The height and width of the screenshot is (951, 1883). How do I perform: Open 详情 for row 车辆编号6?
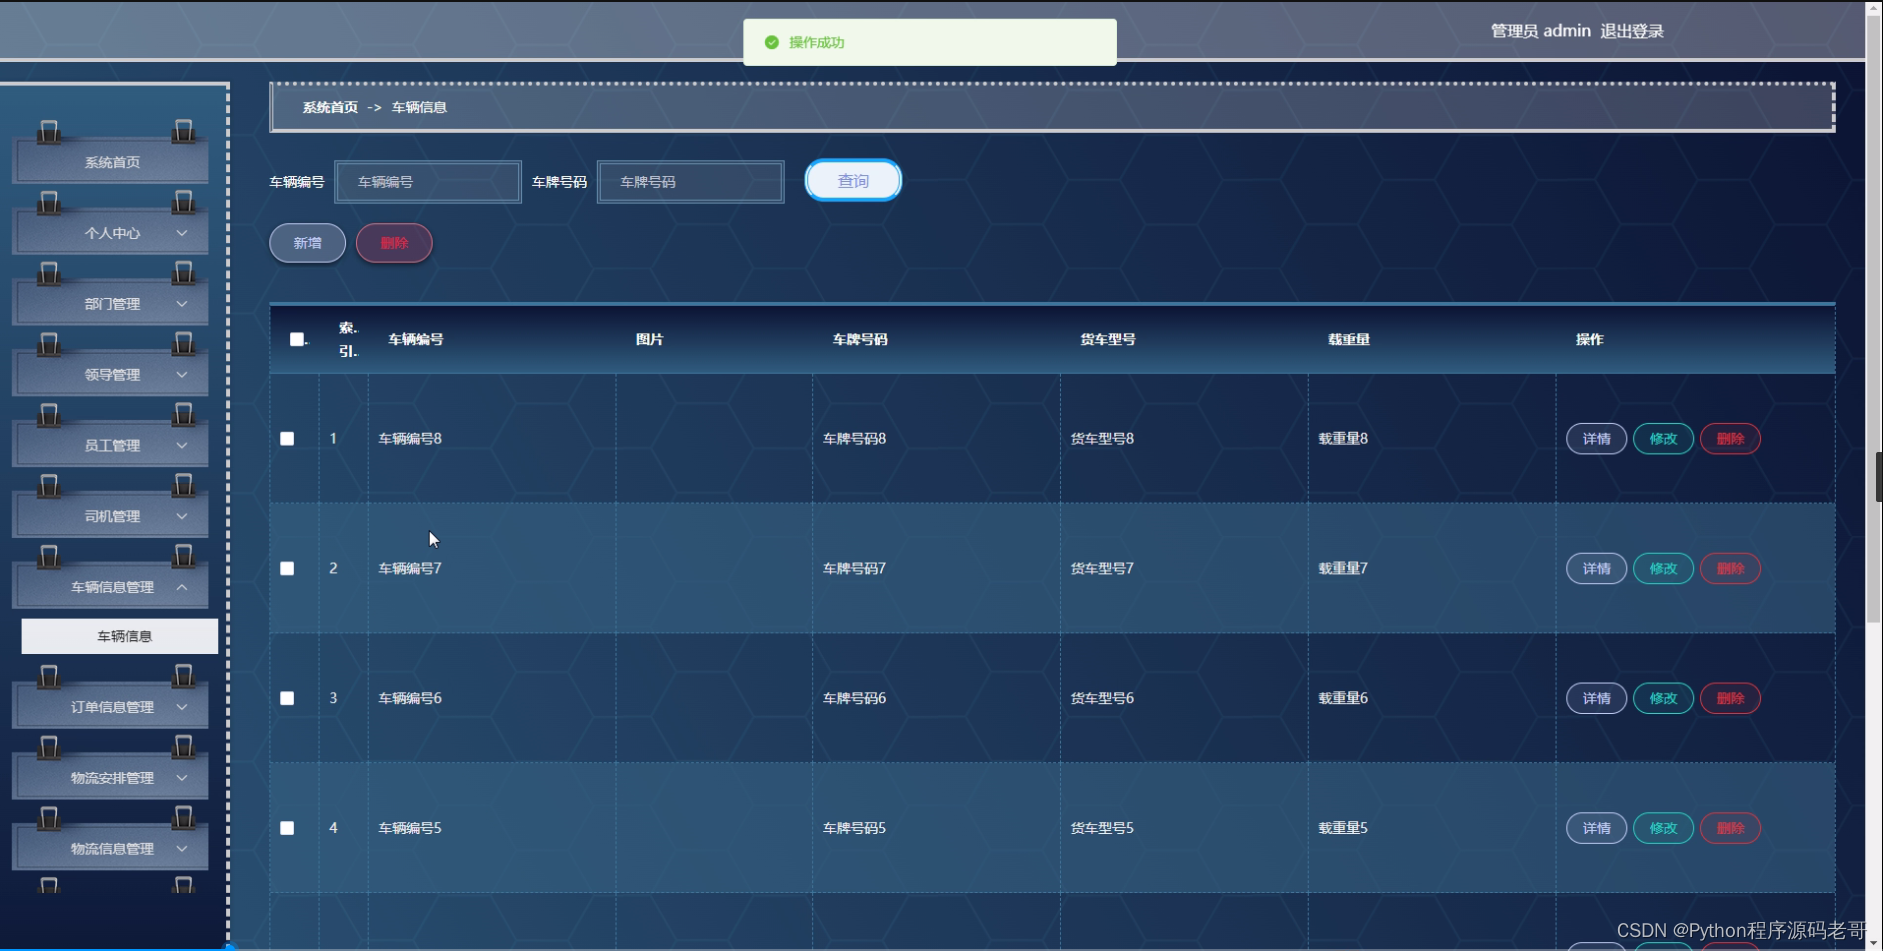[x=1596, y=698]
